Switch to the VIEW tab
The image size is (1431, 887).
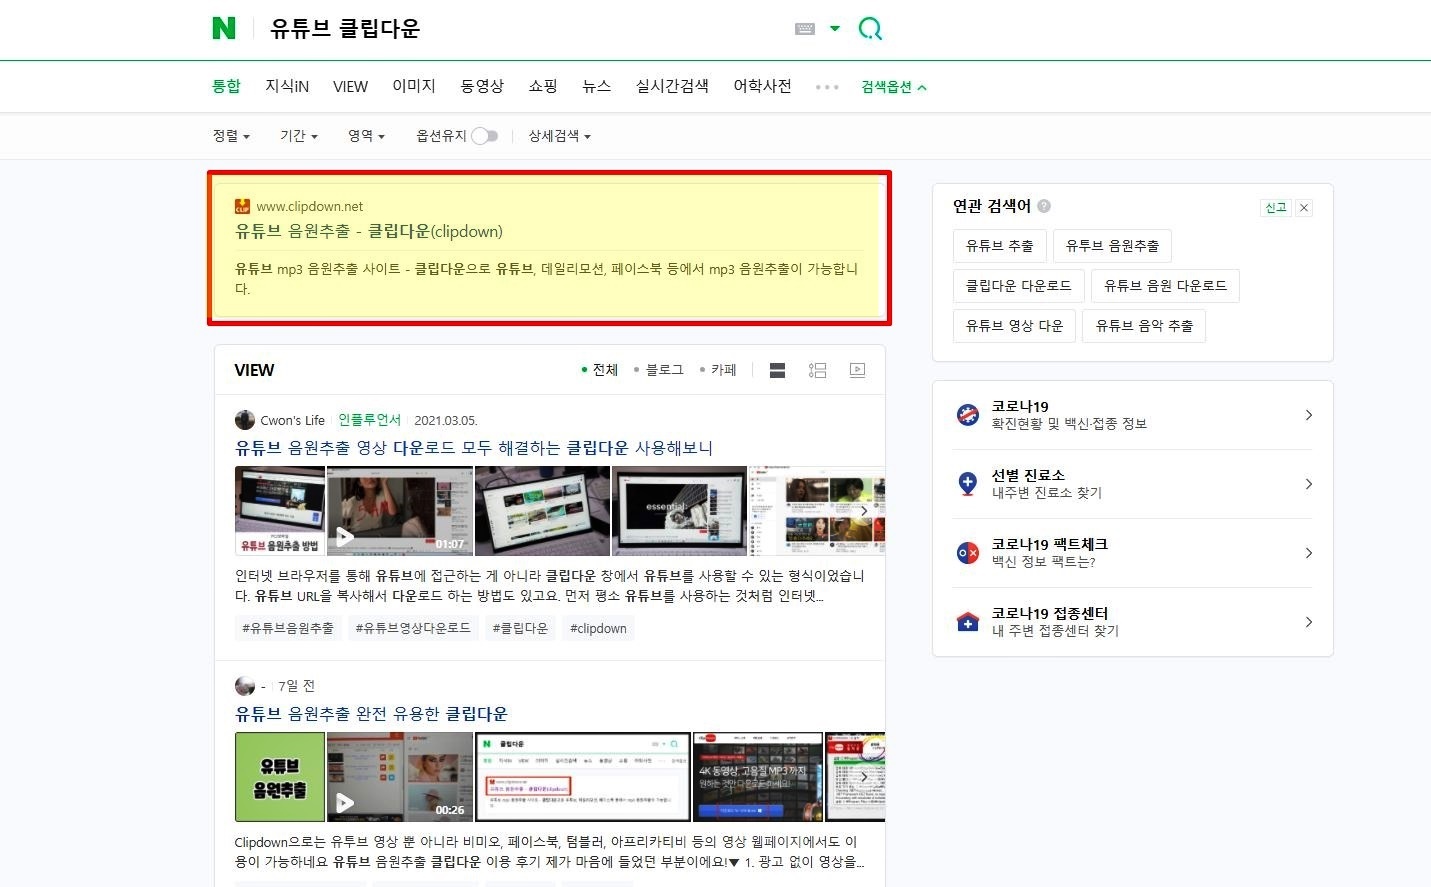pyautogui.click(x=350, y=86)
